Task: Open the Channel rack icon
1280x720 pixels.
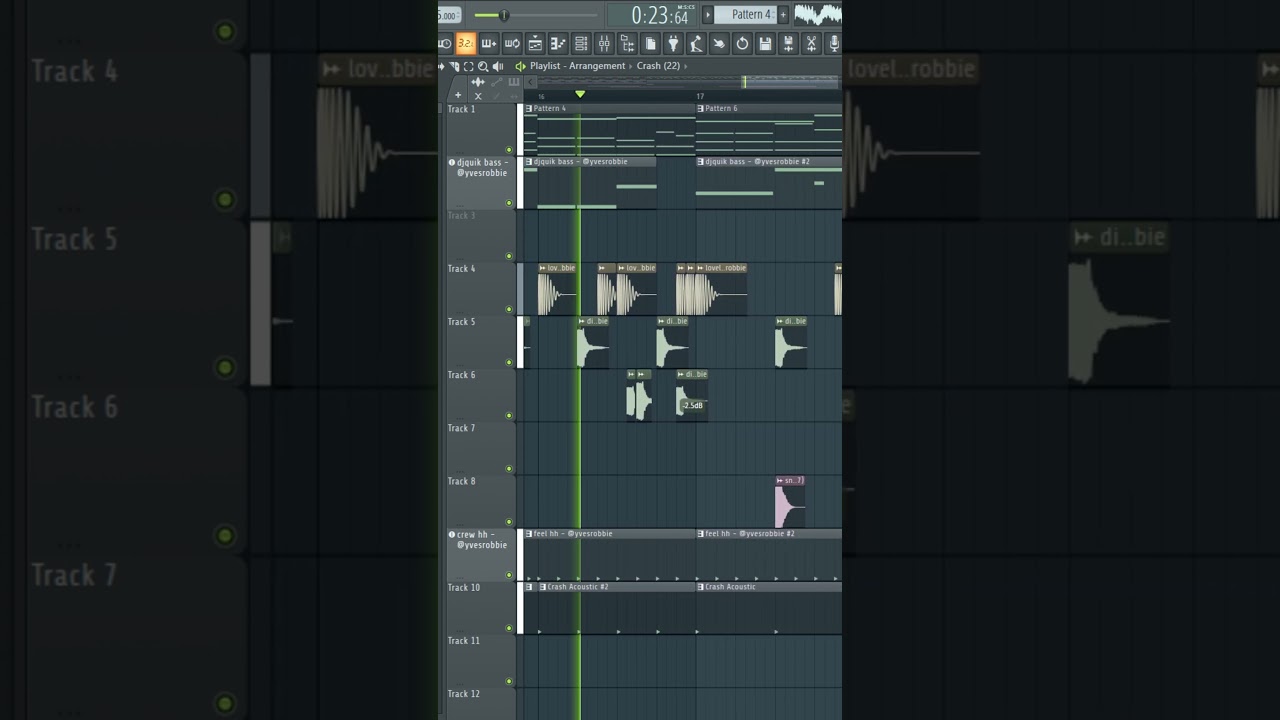Action: point(581,43)
